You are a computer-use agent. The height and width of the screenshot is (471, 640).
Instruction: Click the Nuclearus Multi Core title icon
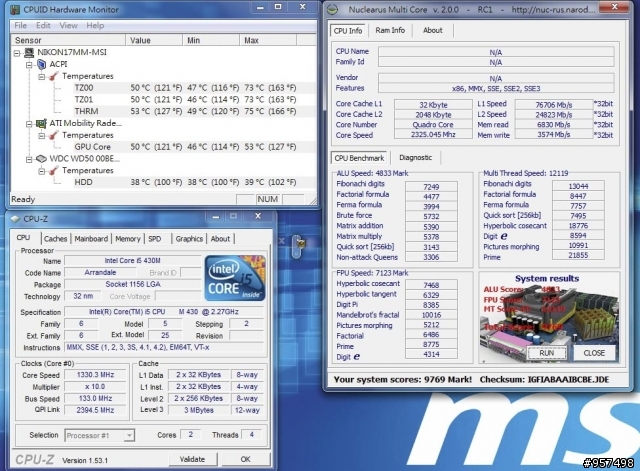(333, 9)
